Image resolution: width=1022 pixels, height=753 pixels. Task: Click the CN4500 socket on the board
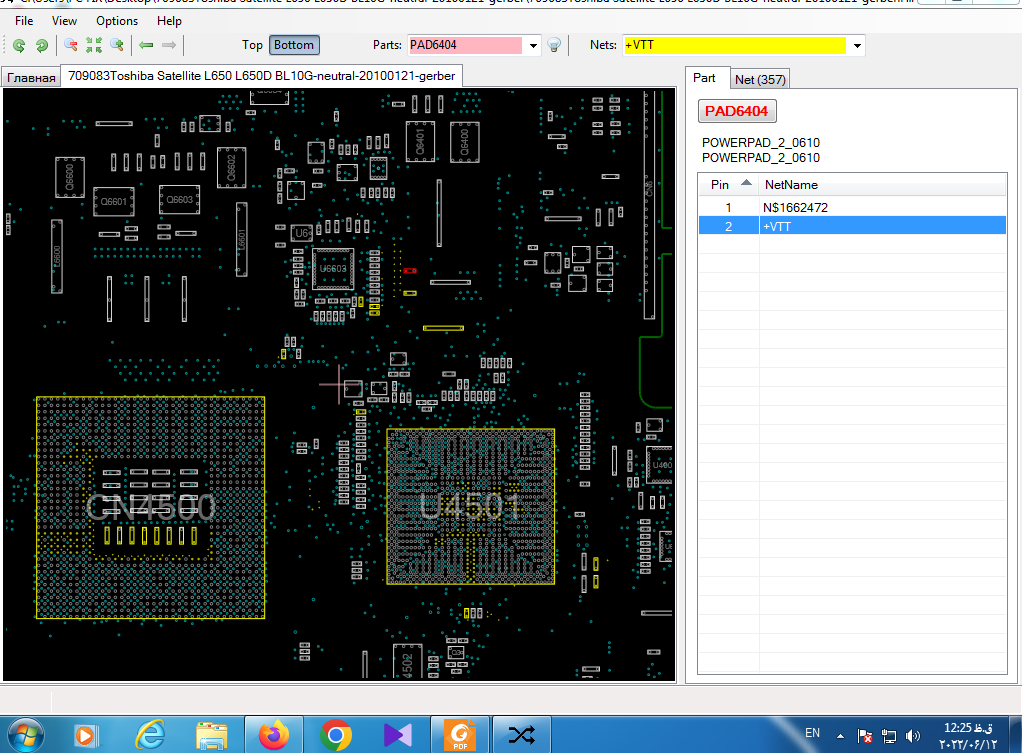tap(151, 507)
